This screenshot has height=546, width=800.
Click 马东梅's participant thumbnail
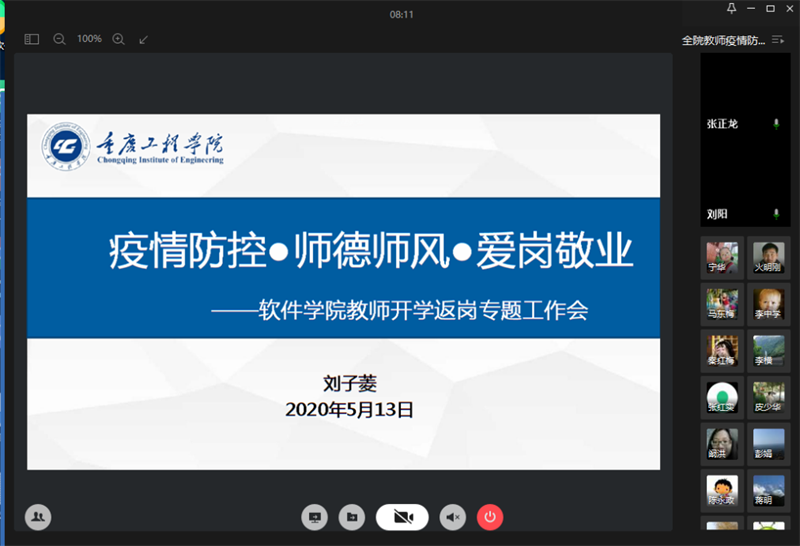[722, 301]
